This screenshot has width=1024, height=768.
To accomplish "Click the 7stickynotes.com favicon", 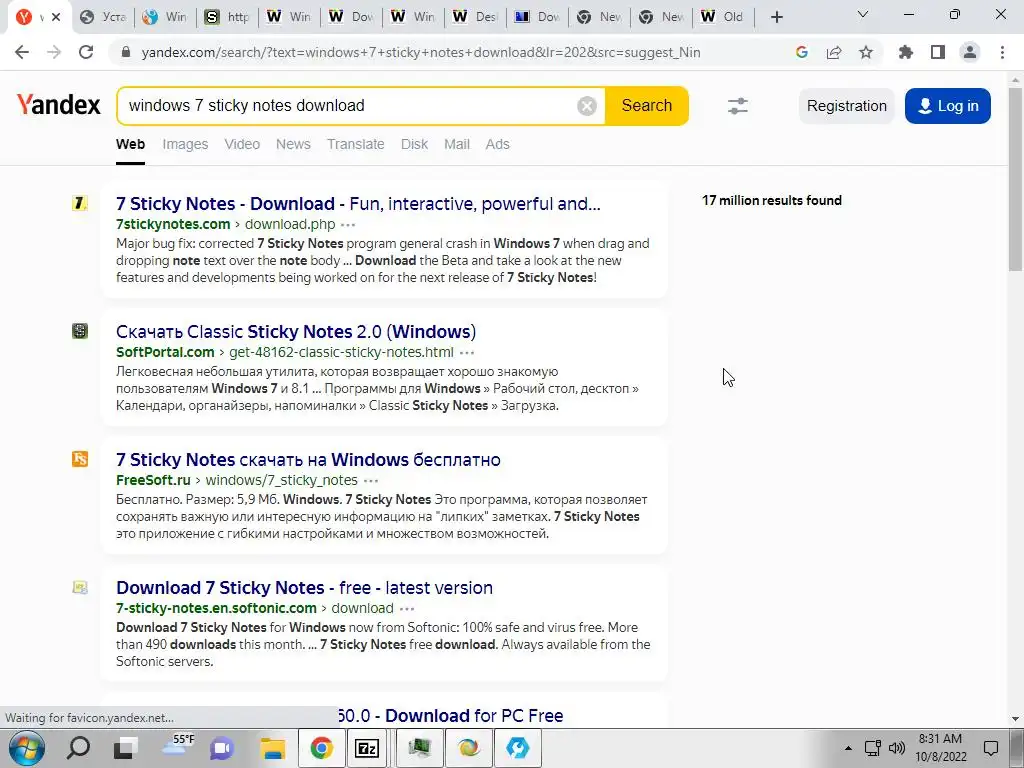I will (80, 203).
